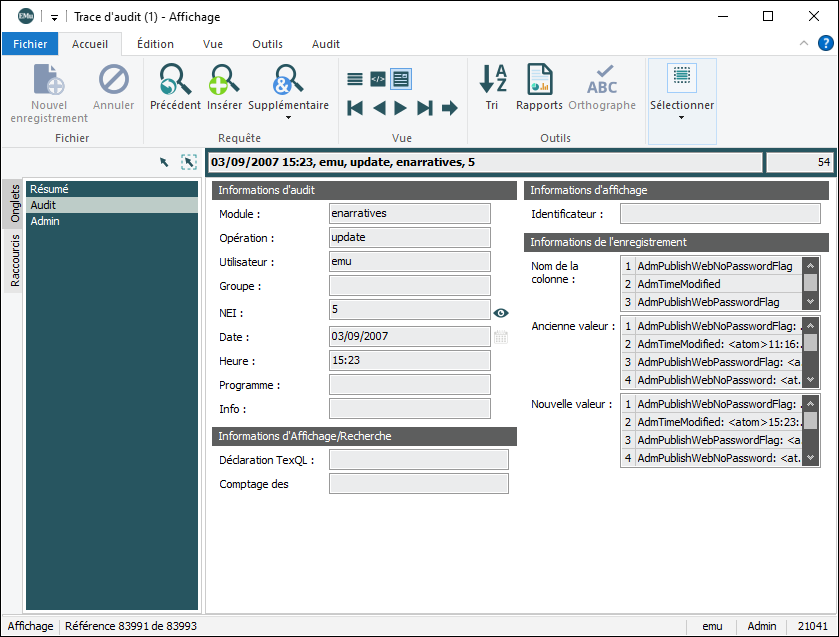Jump to the last record
The image size is (839, 637).
click(425, 108)
